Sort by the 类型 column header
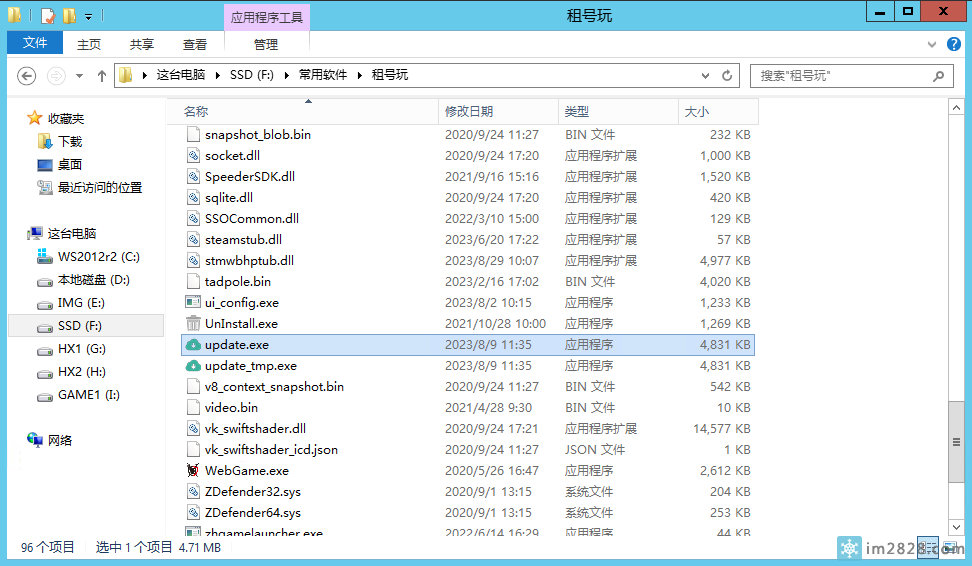972x566 pixels. click(x=618, y=112)
